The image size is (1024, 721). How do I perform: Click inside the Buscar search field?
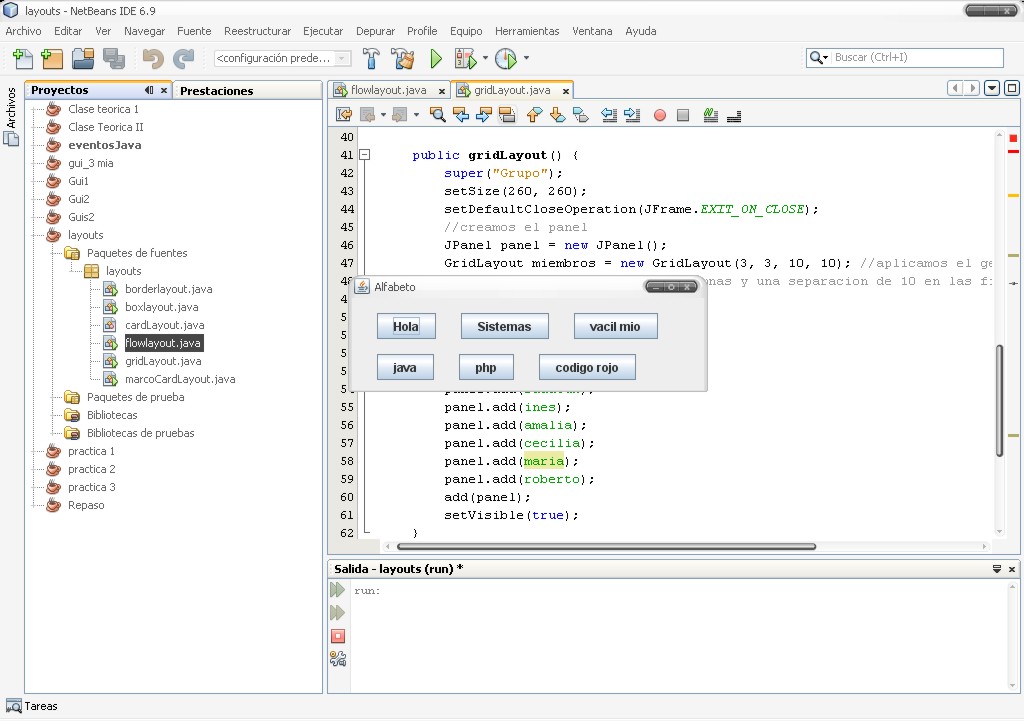(x=910, y=57)
